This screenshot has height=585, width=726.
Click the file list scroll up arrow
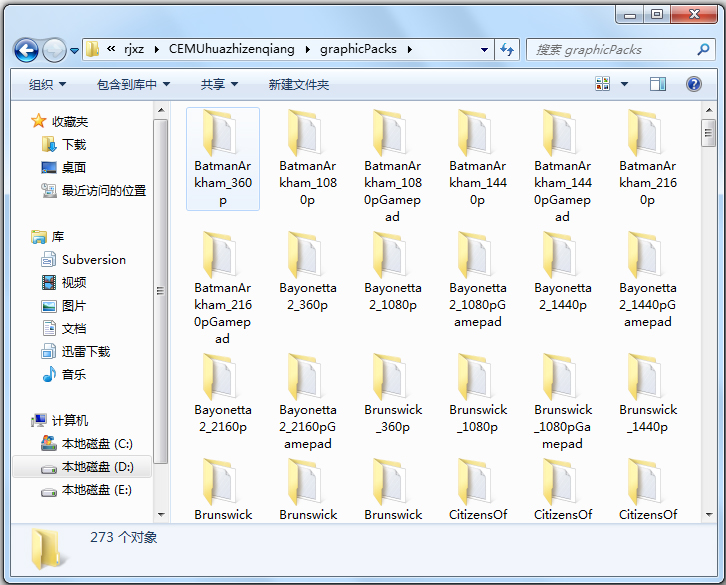coord(708,110)
